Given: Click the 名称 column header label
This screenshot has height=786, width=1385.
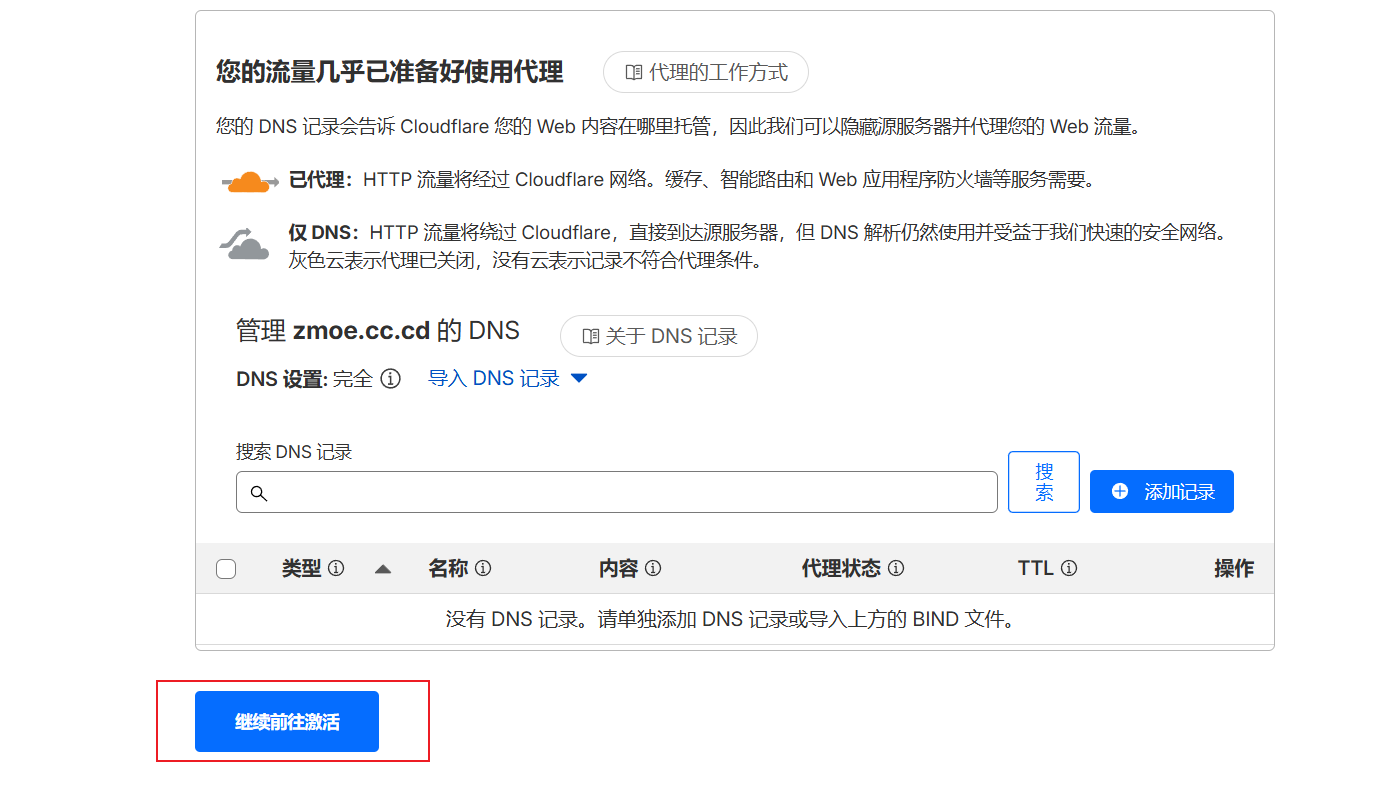Looking at the screenshot, I should point(448,569).
